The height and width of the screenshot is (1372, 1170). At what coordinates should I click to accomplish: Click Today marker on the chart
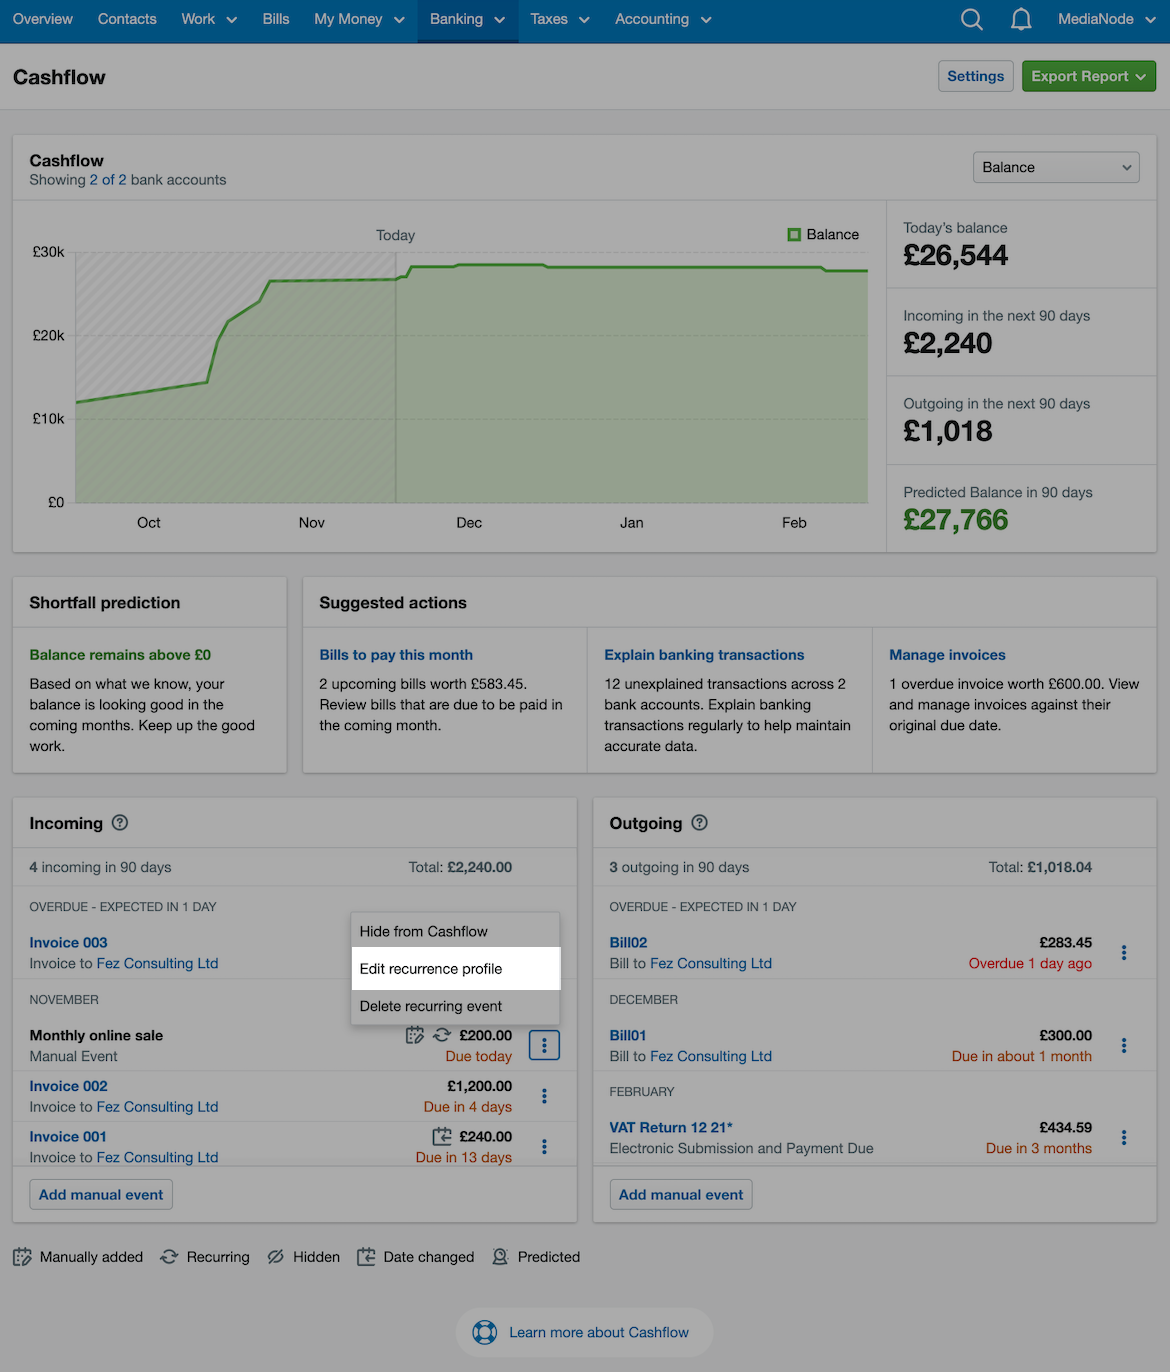click(395, 235)
